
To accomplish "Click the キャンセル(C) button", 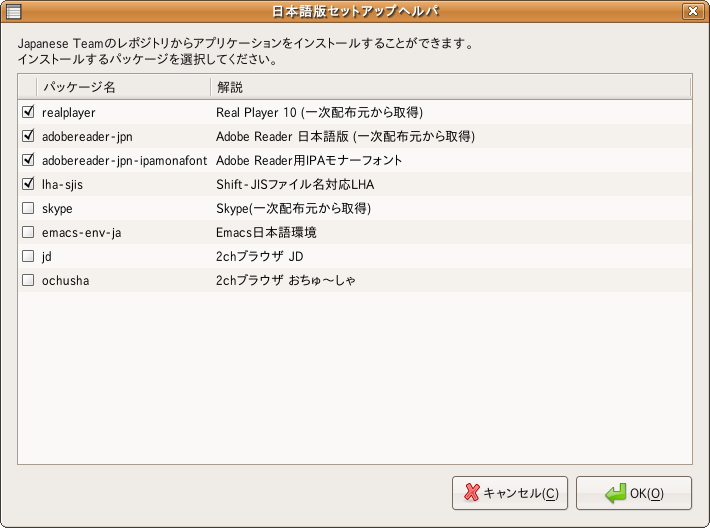I will click(x=510, y=493).
